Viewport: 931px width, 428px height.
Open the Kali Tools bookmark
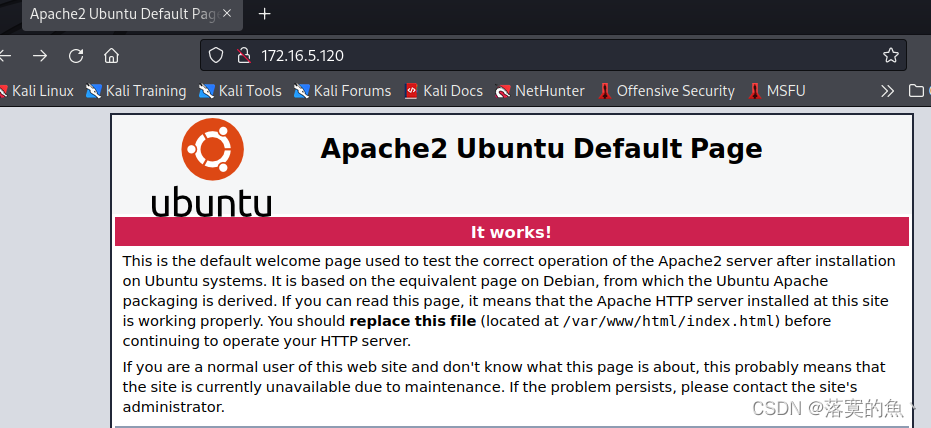point(240,91)
